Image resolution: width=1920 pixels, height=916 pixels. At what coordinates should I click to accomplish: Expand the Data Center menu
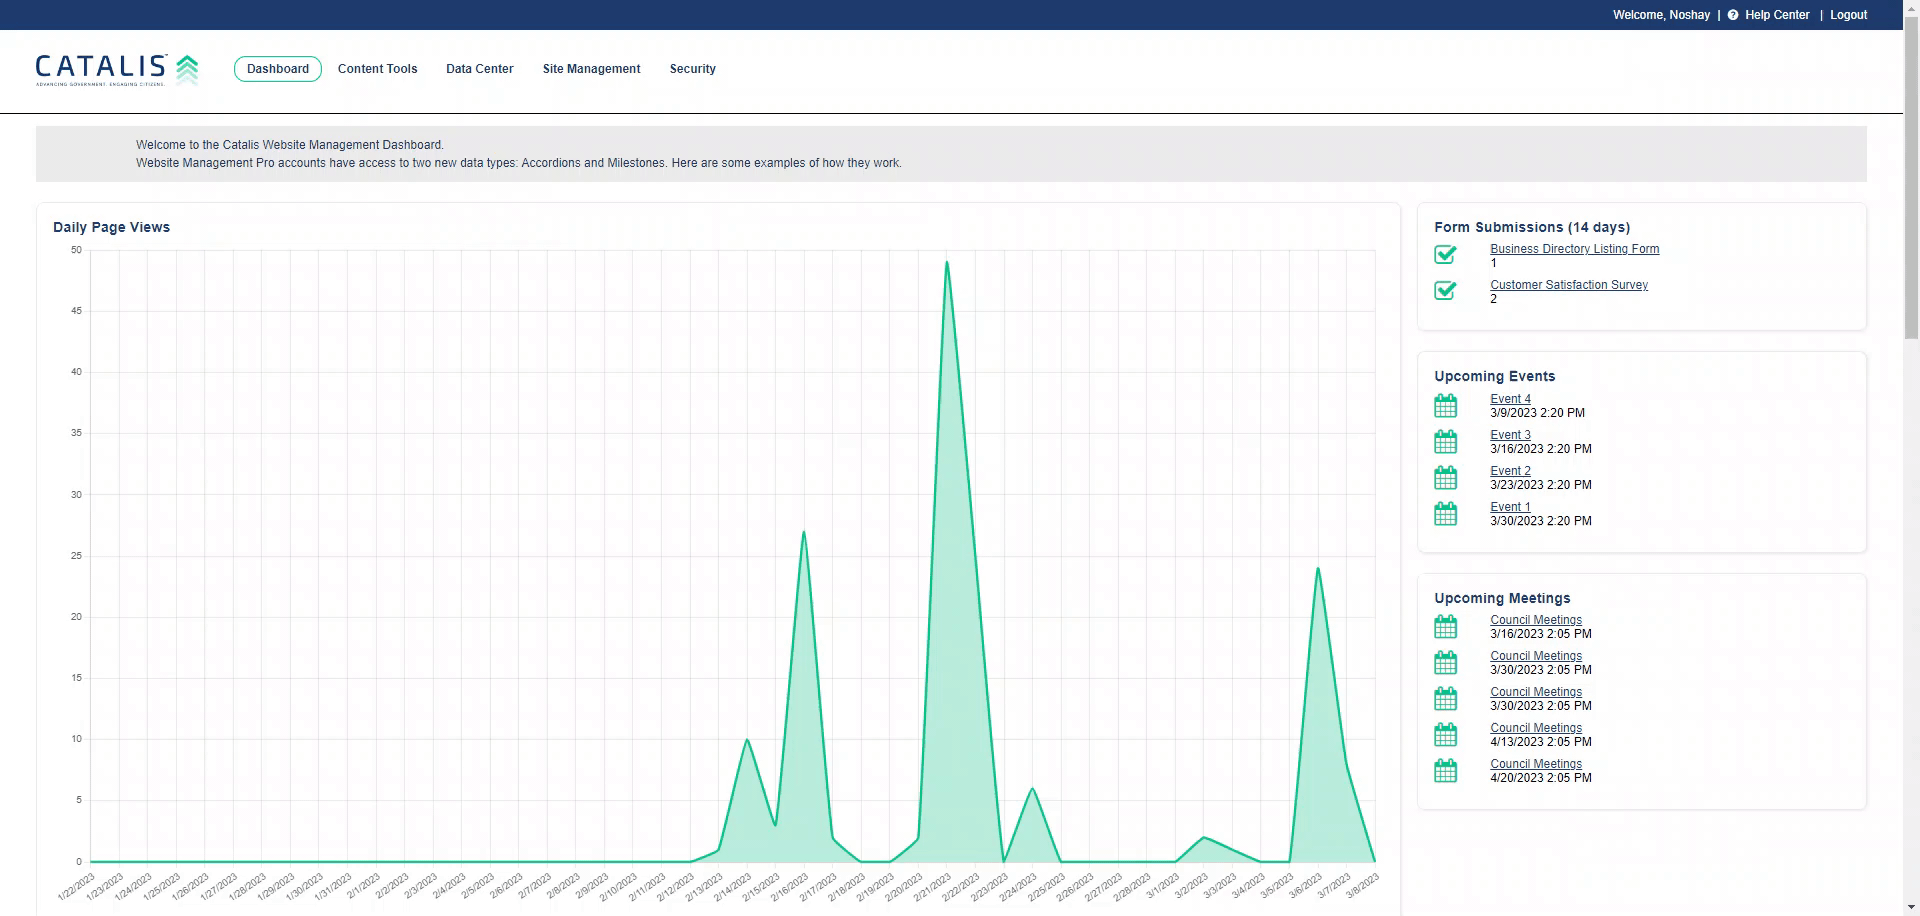coord(479,69)
